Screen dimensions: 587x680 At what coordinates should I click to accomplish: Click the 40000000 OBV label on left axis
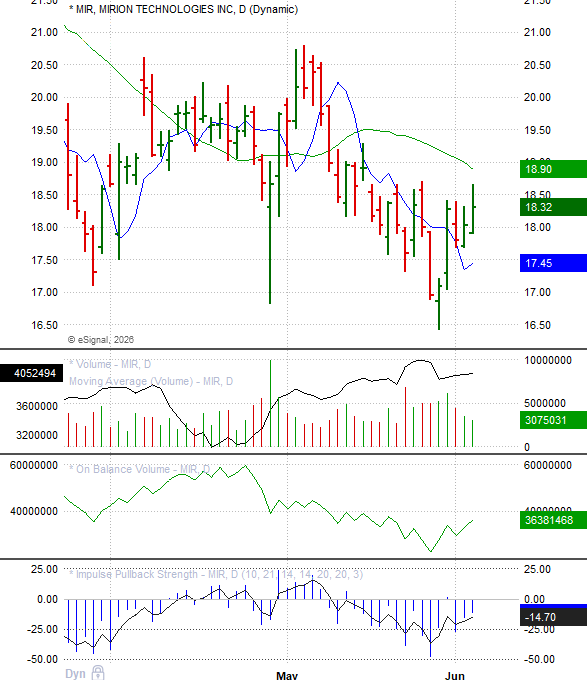click(34, 511)
